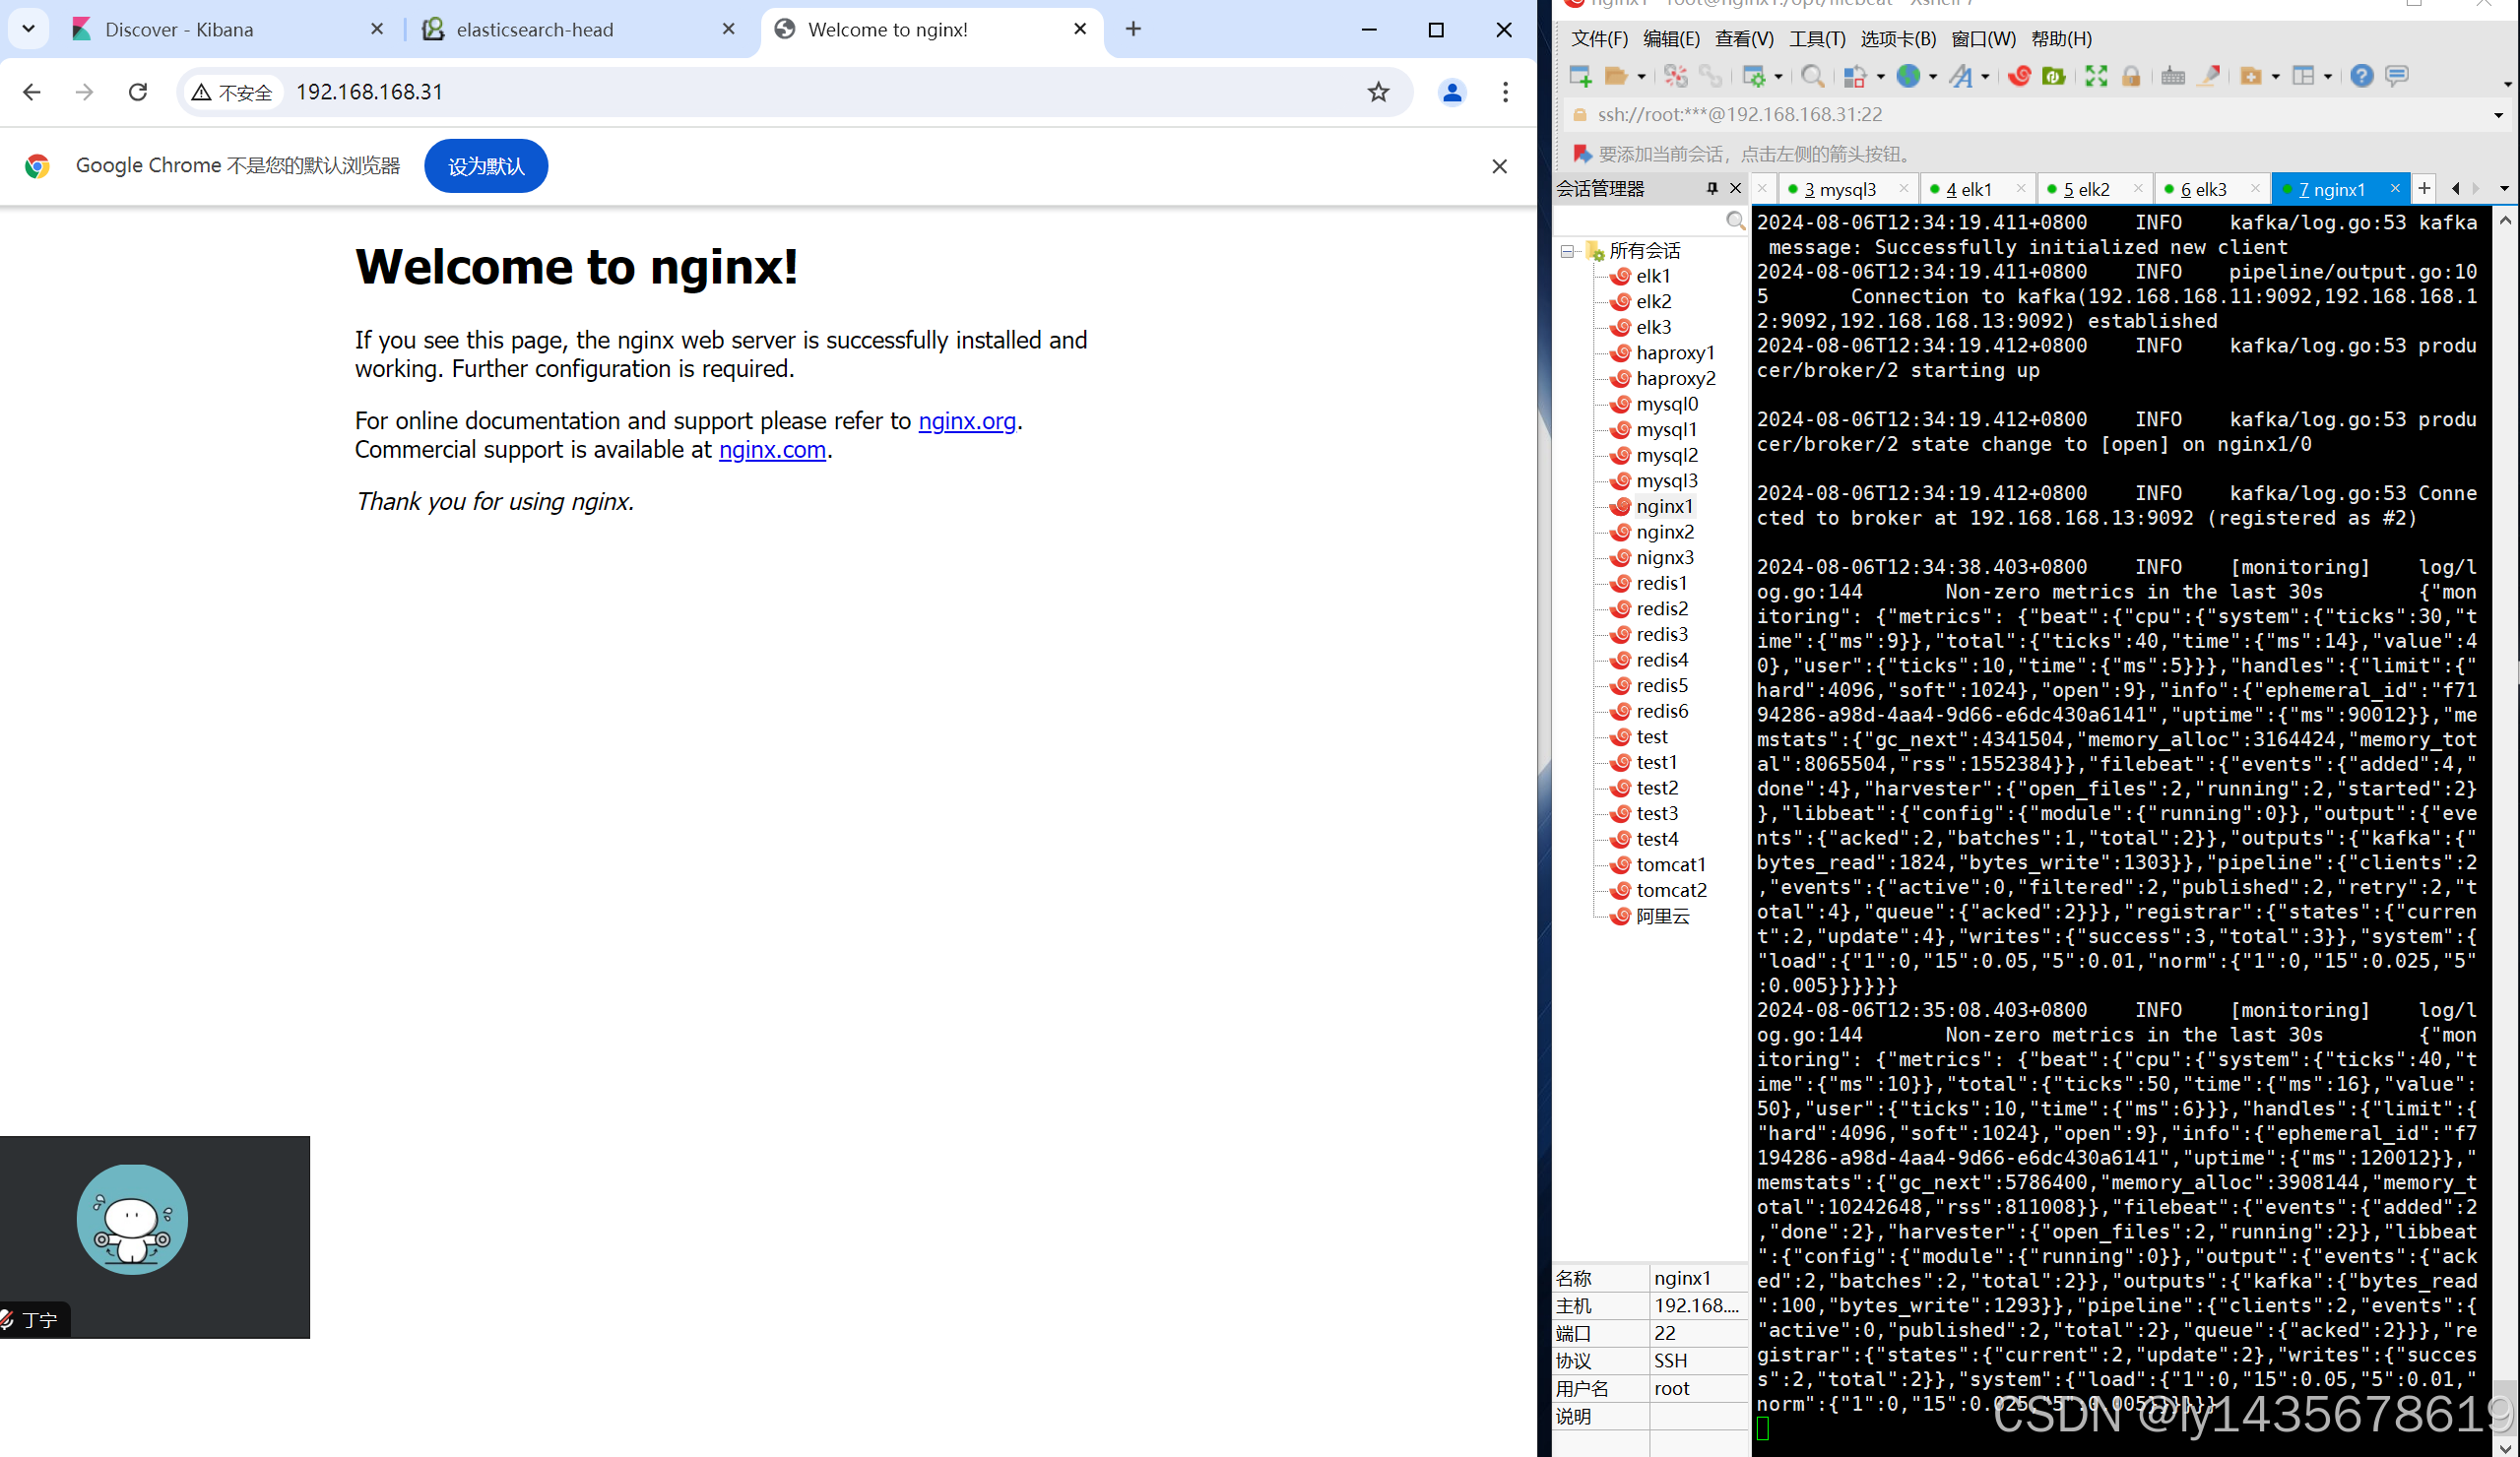
Task: Select the redis3 session in the tree
Action: 1661,634
